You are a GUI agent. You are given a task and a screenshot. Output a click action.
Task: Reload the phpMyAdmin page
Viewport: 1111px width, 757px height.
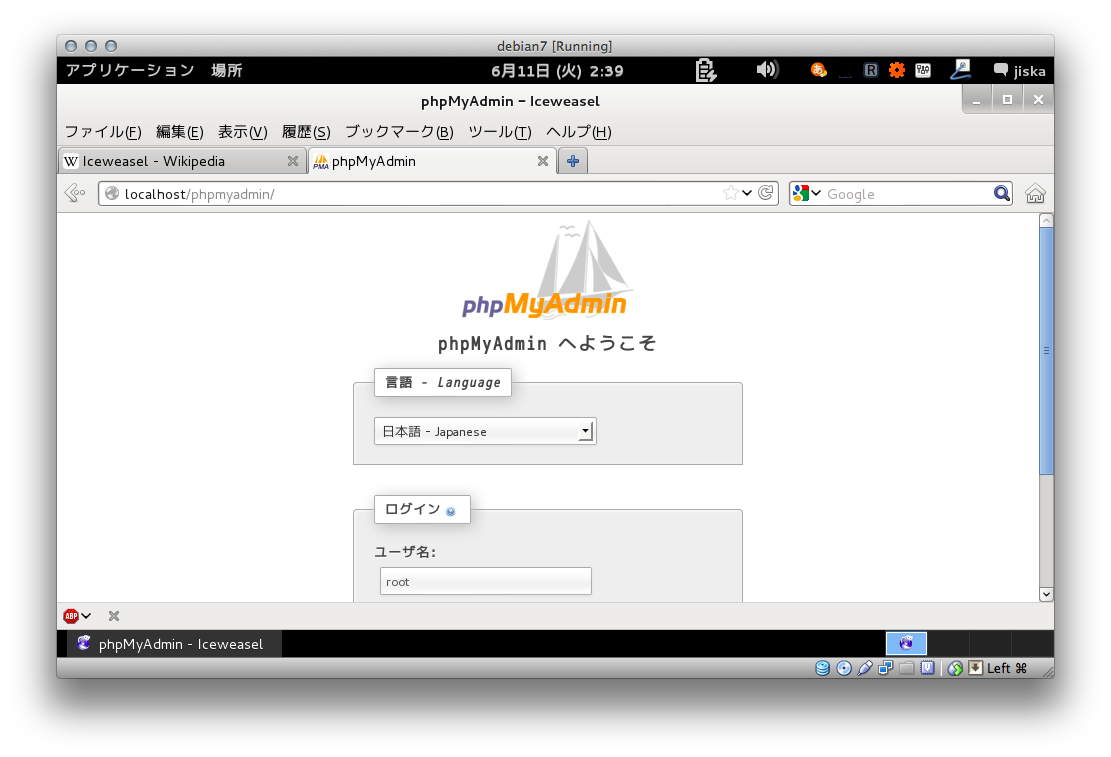[765, 193]
